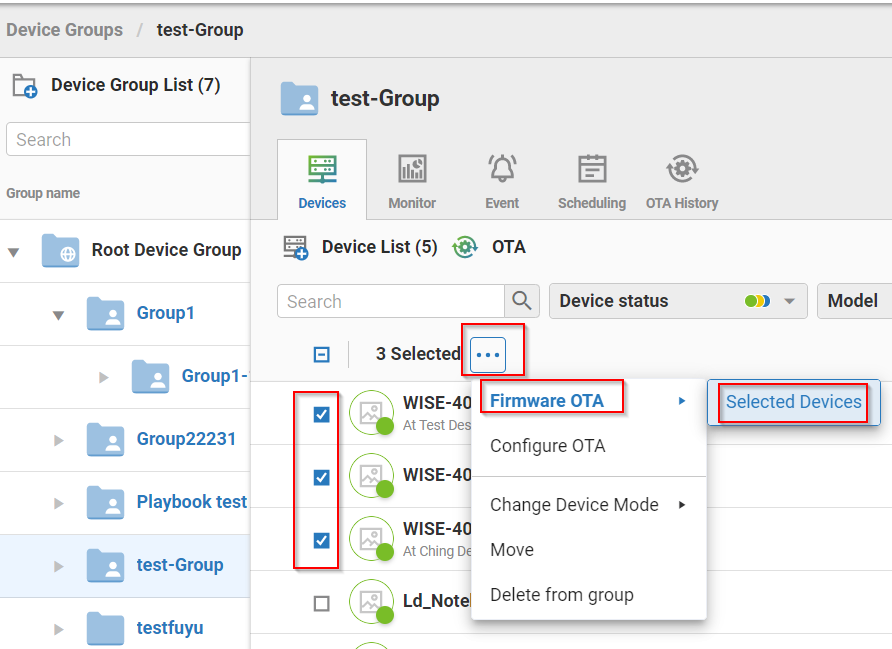Select Delete from group menu item
Viewport: 892px width, 649px height.
coord(561,595)
